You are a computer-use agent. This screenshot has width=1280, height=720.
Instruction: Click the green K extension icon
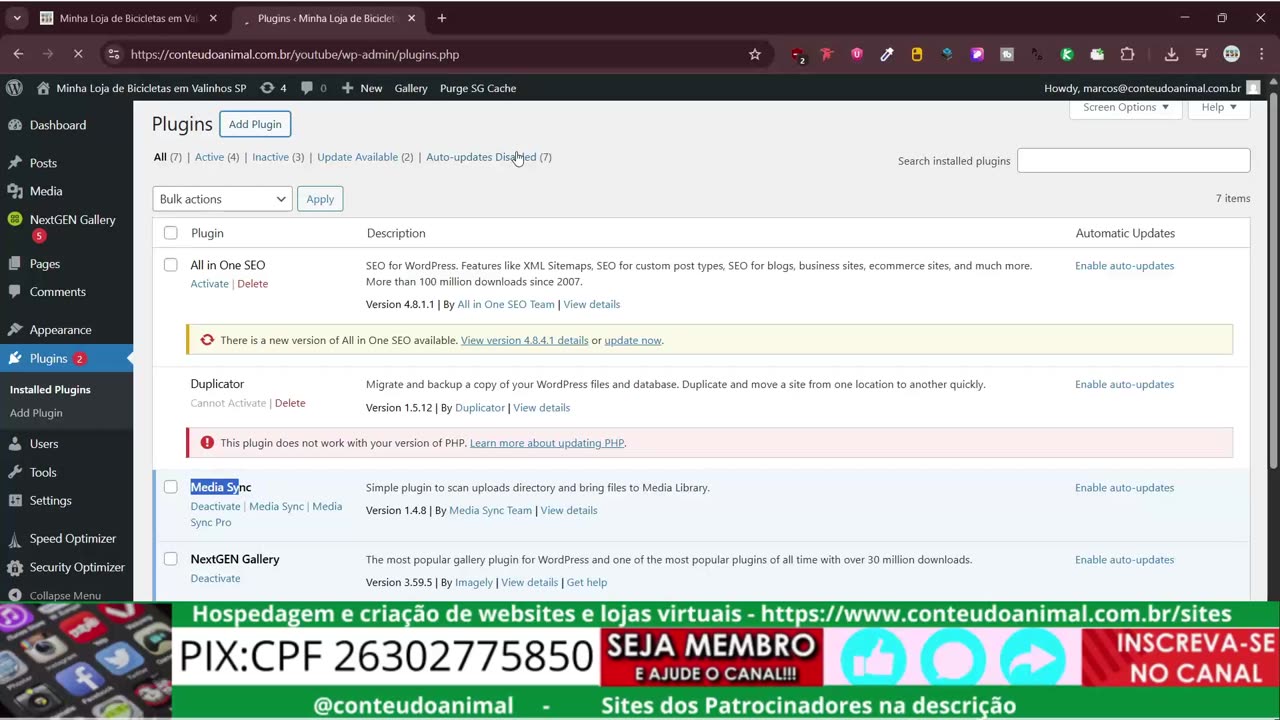(1067, 54)
